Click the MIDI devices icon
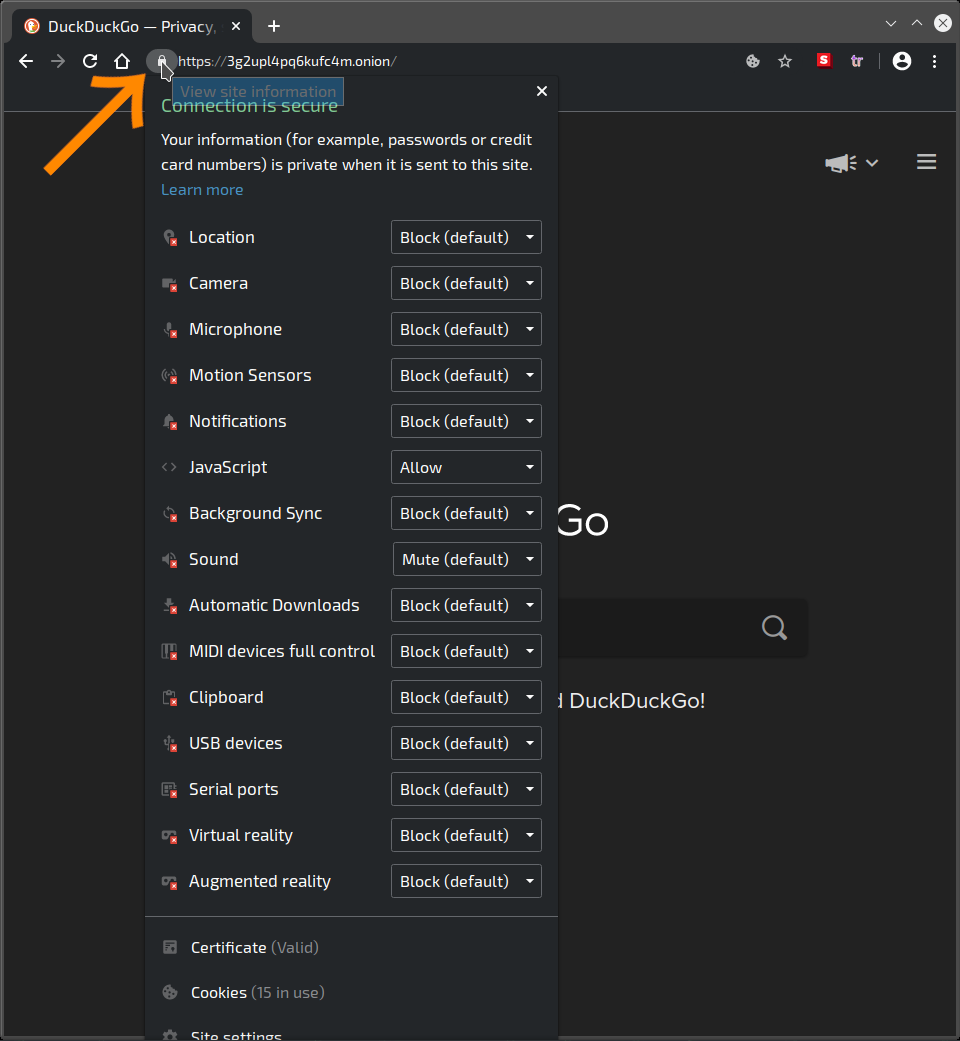Viewport: 960px width, 1041px height. (x=170, y=651)
